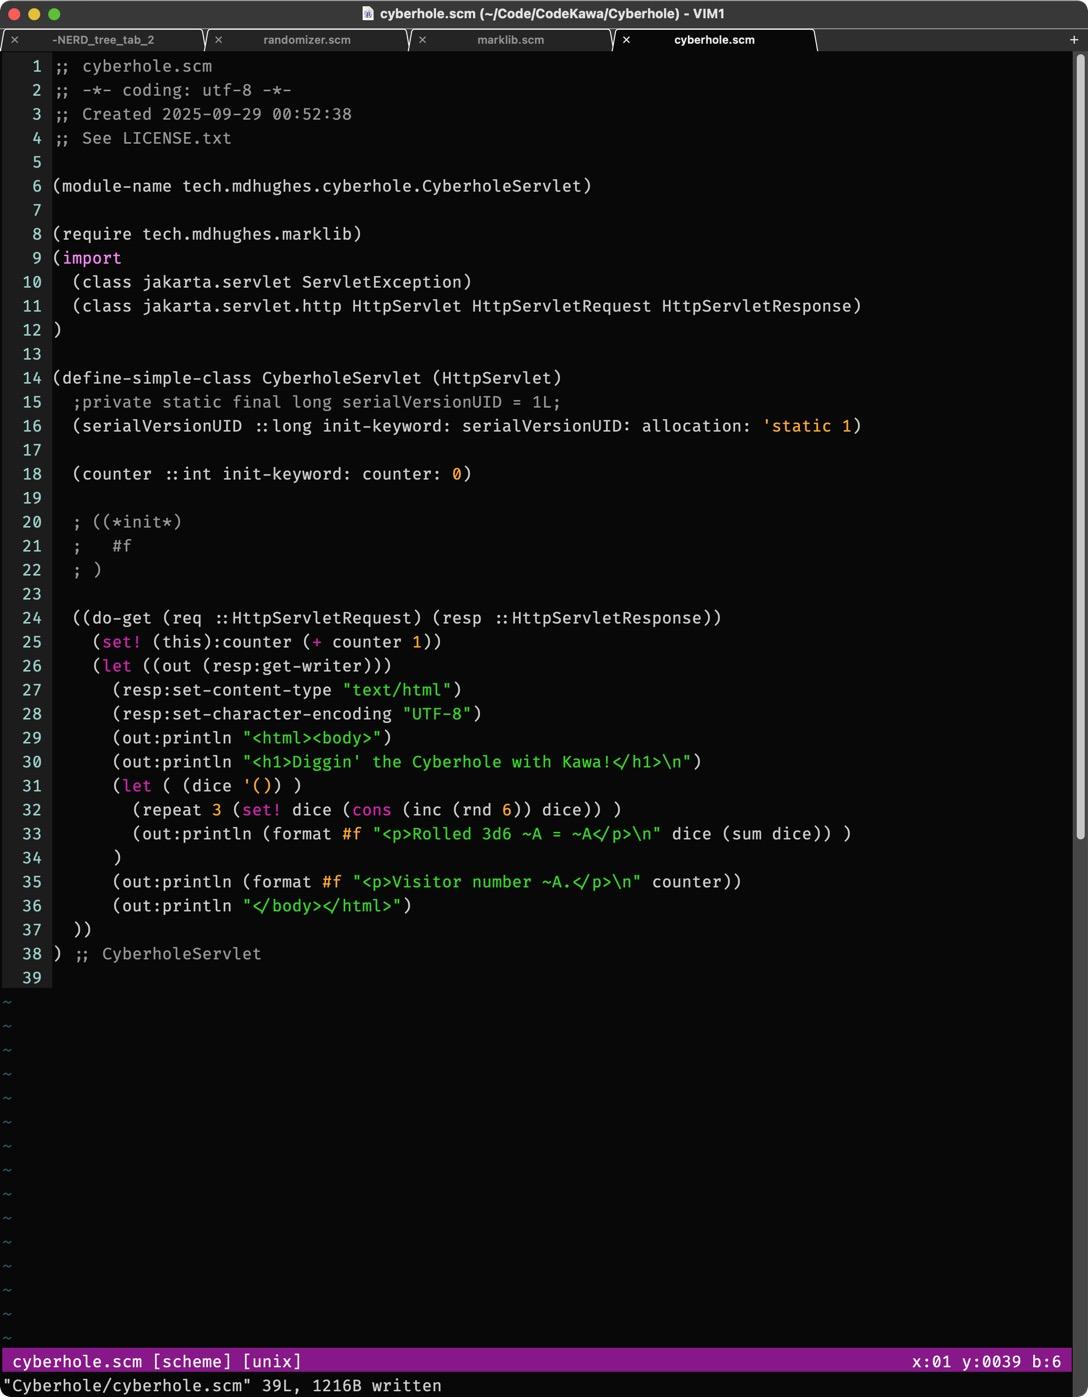The width and height of the screenshot is (1088, 1397).
Task: Click the 'Diggin' the Cyberhole' heading string
Action: click(467, 762)
